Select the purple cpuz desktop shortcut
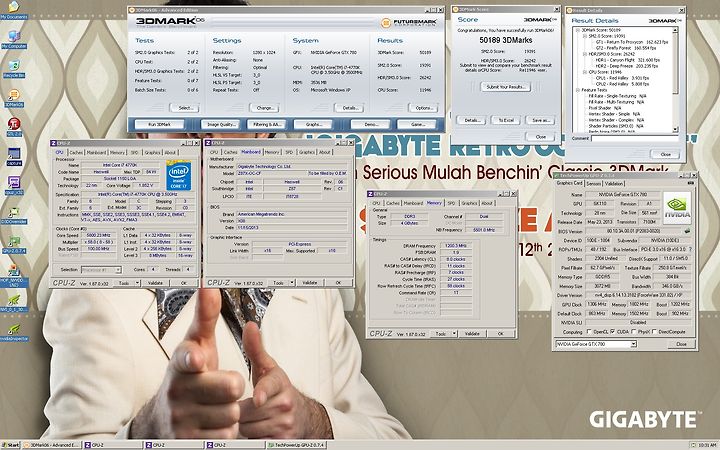 [x=14, y=185]
